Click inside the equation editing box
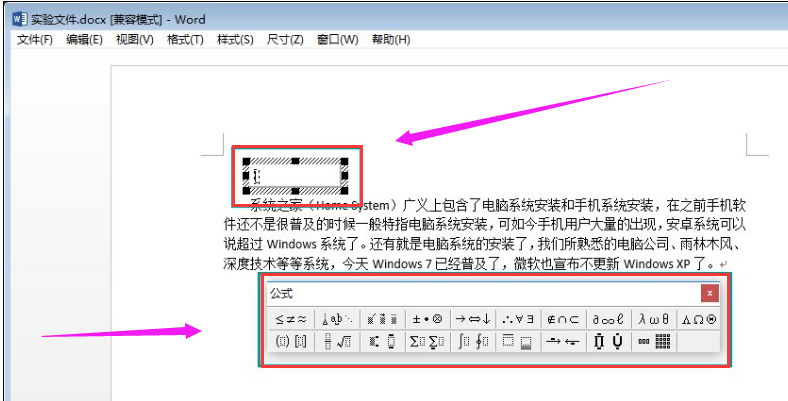 point(295,176)
